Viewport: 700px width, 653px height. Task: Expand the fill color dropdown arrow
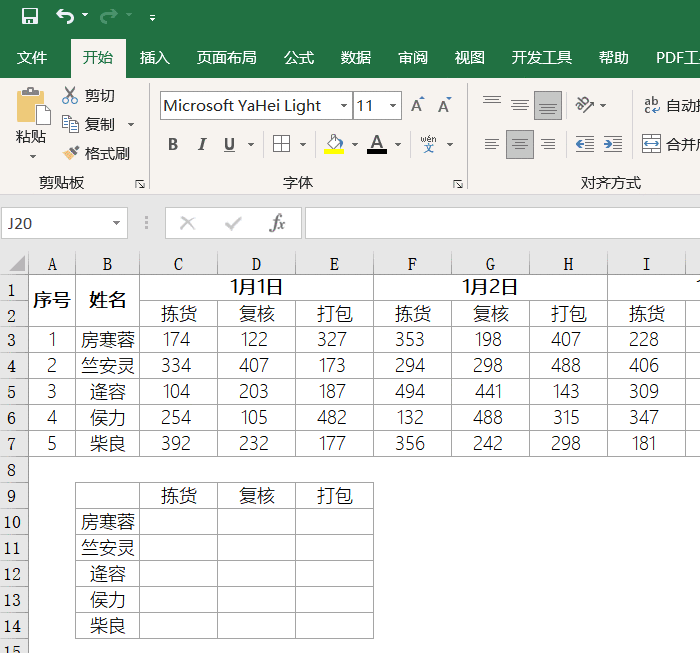[x=355, y=145]
